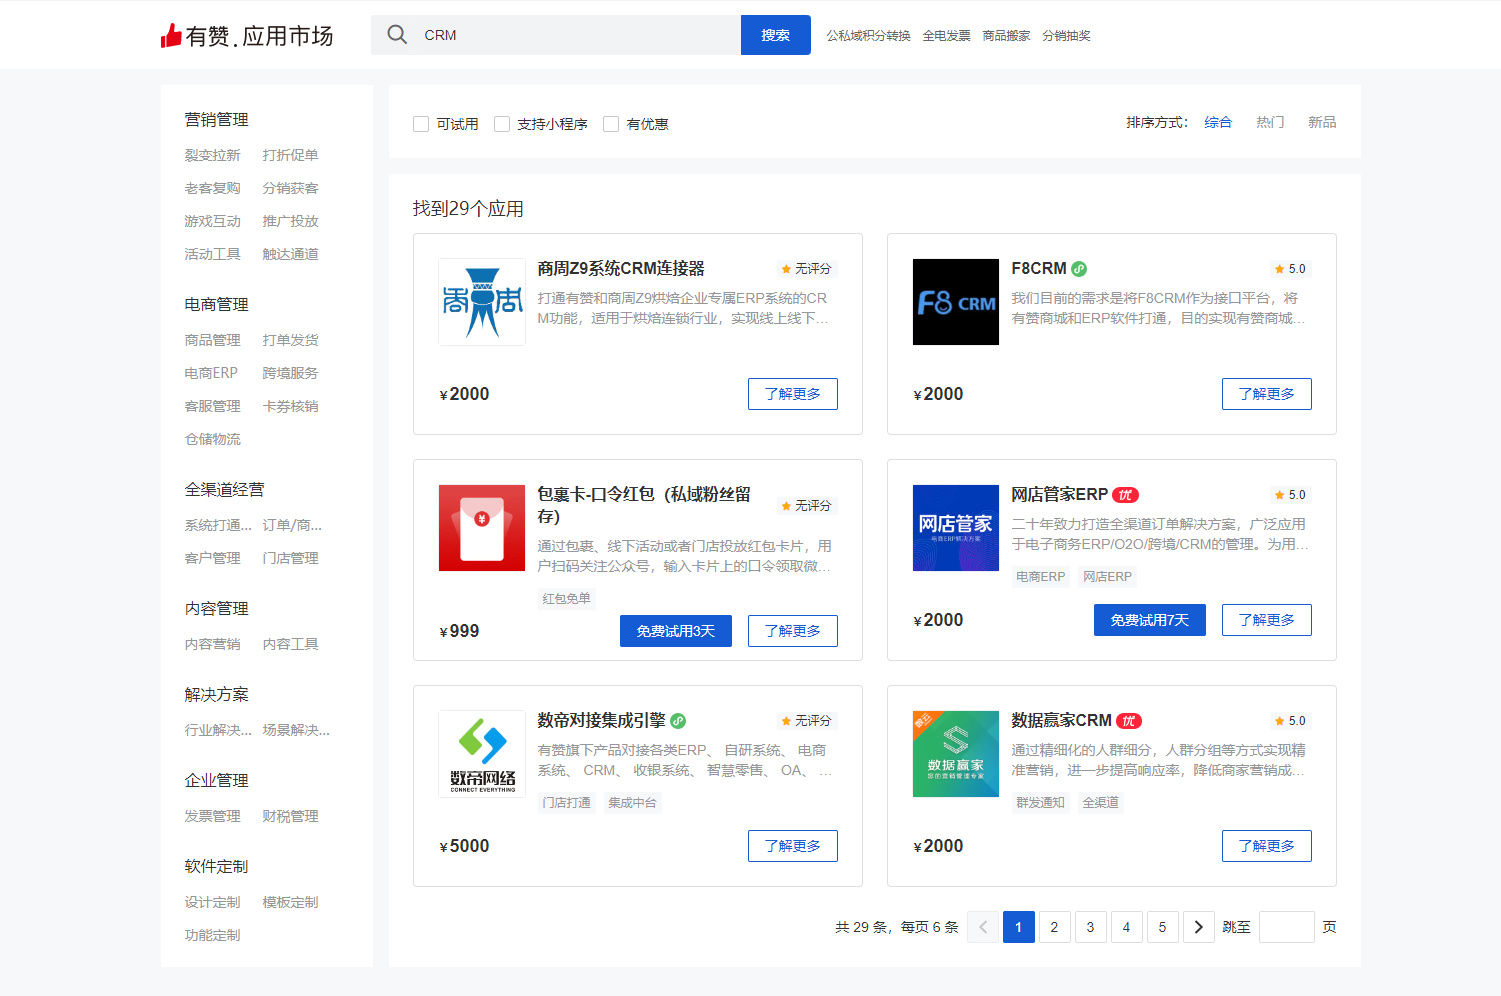Open 营销管理 section heading
The height and width of the screenshot is (996, 1501).
click(x=216, y=120)
